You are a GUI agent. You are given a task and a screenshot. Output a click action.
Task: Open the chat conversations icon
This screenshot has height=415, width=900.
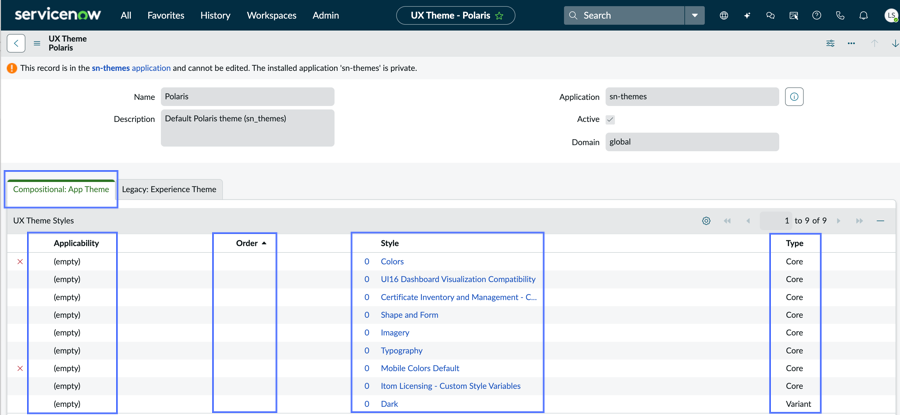770,16
